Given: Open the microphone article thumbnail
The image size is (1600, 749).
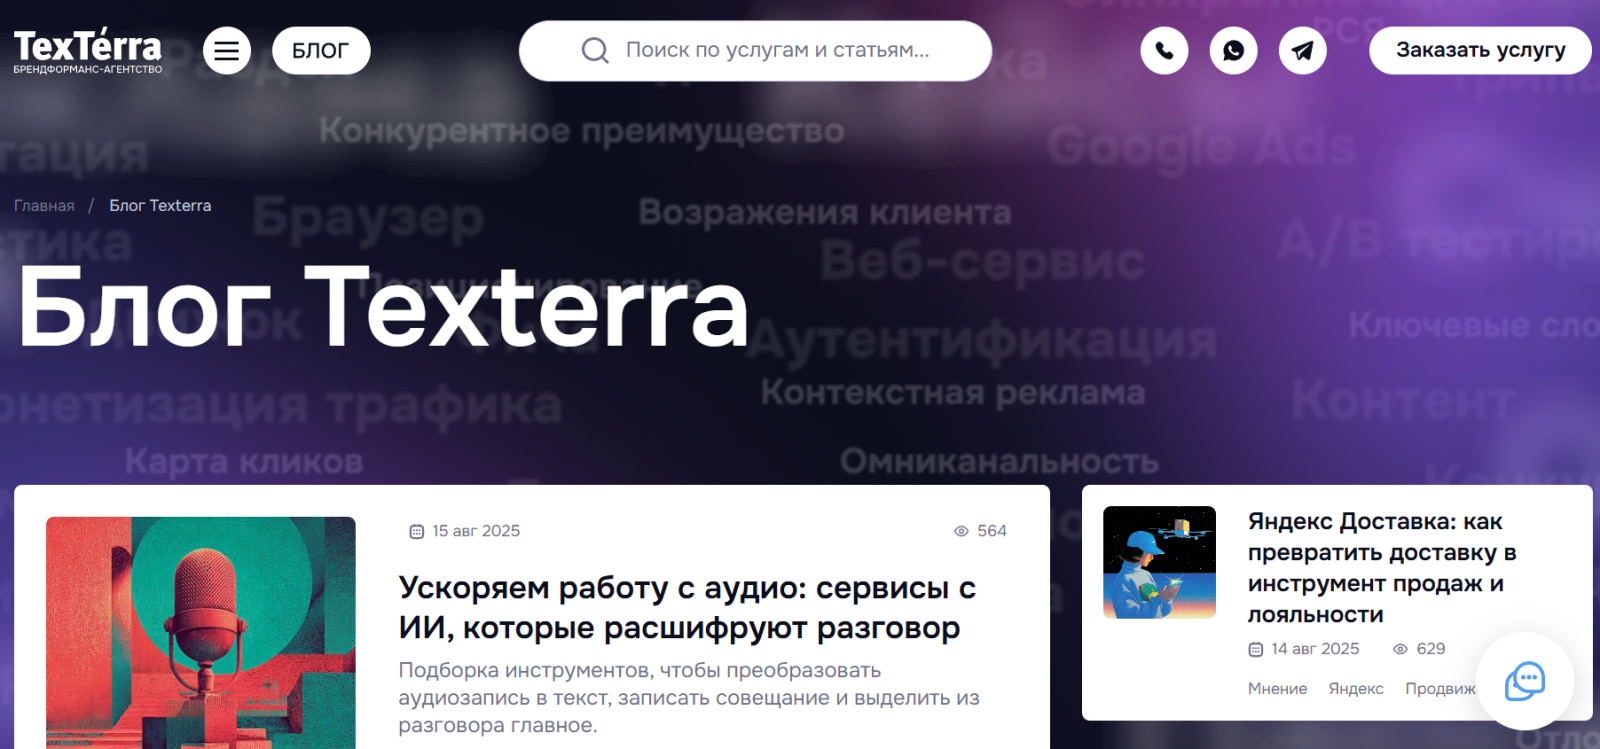Looking at the screenshot, I should click(x=201, y=633).
